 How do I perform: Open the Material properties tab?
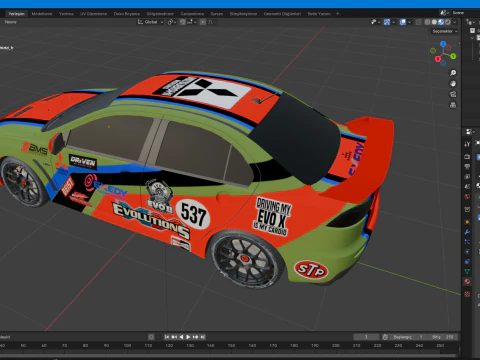coord(467,282)
